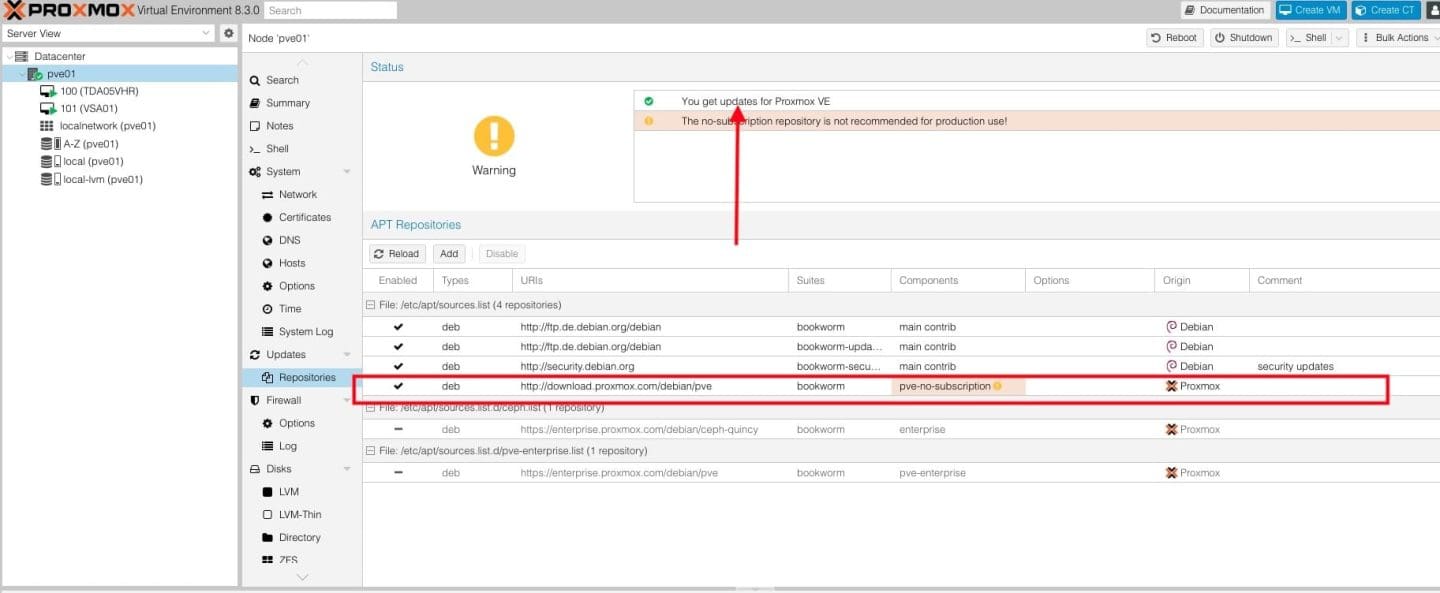Collapse the Datacenter tree node
Screen dimensions: 1440x593
[10, 57]
